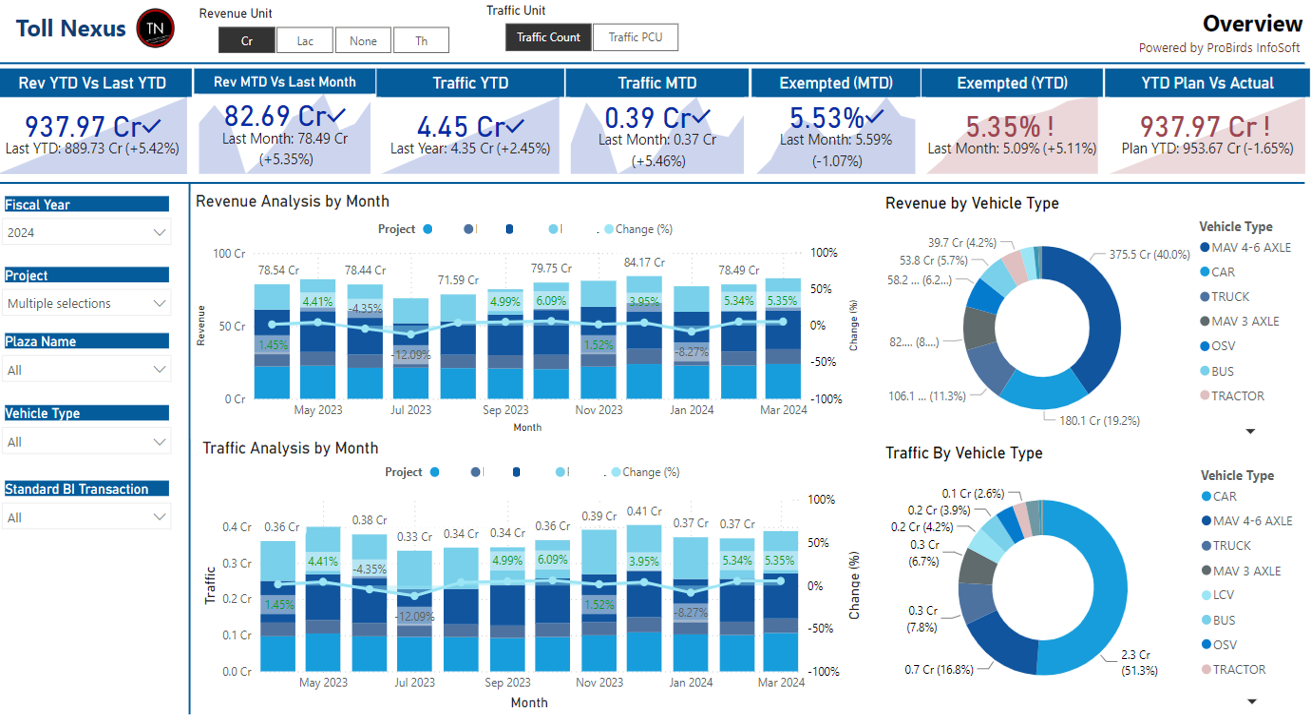Click CAR legend swatch in revenue chart
The image size is (1311, 724).
coord(1204,272)
